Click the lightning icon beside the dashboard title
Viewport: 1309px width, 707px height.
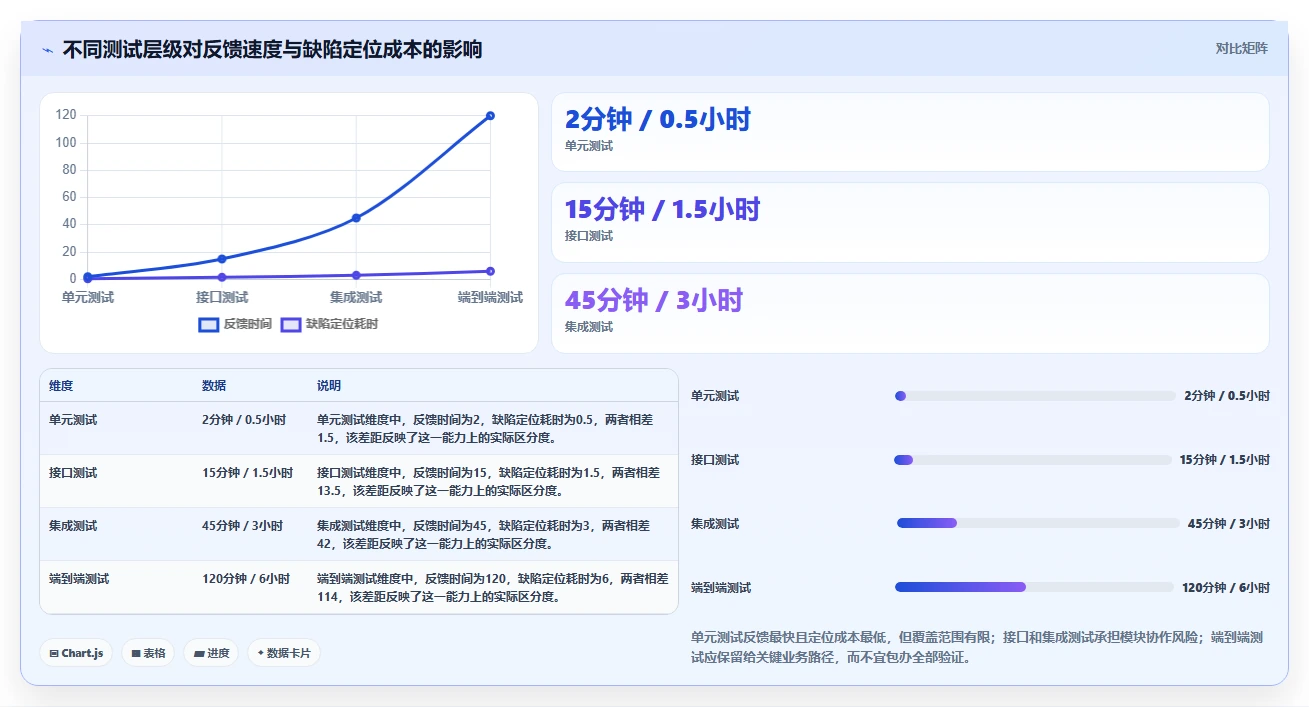[47, 50]
